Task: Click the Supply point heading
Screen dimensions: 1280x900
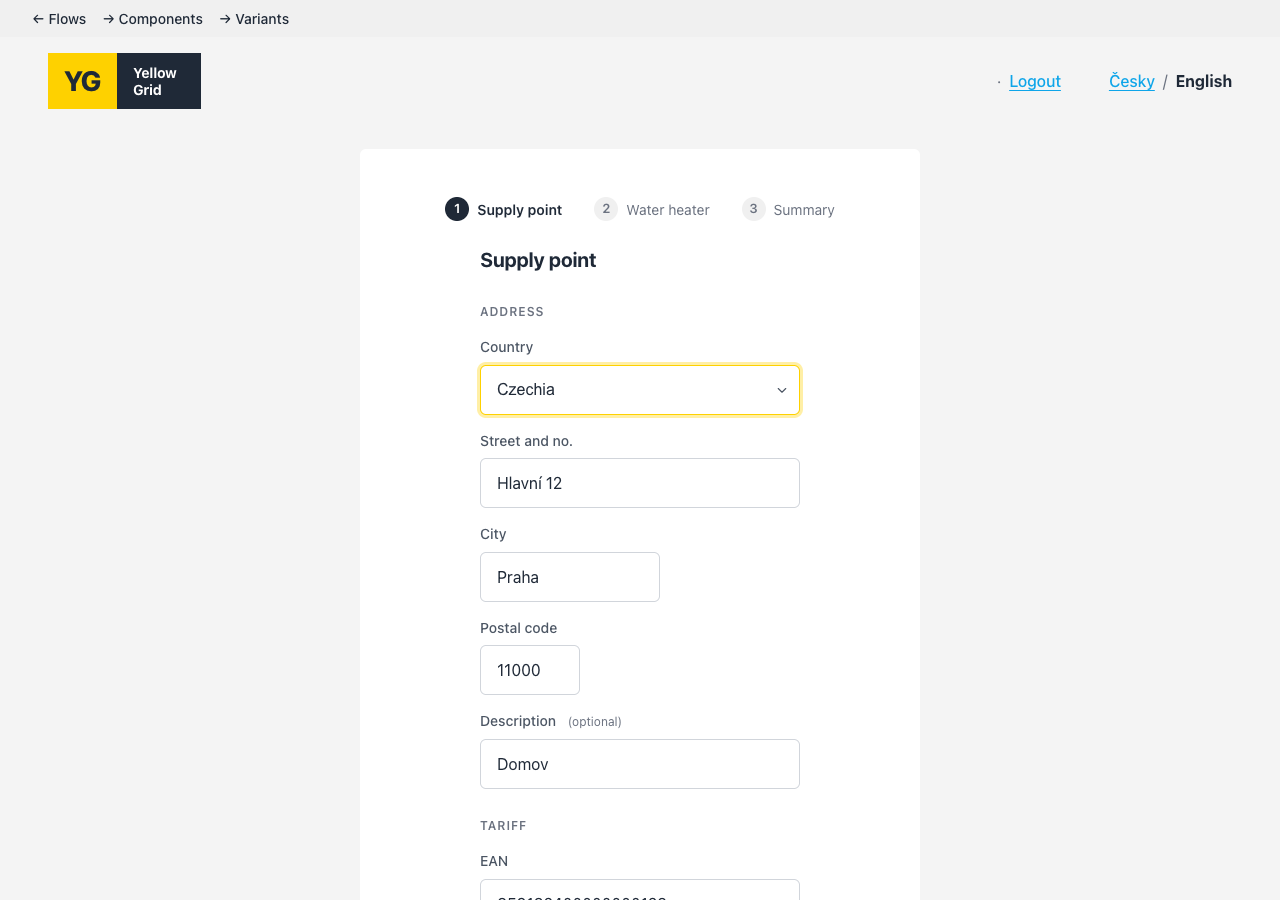Action: 538,260
